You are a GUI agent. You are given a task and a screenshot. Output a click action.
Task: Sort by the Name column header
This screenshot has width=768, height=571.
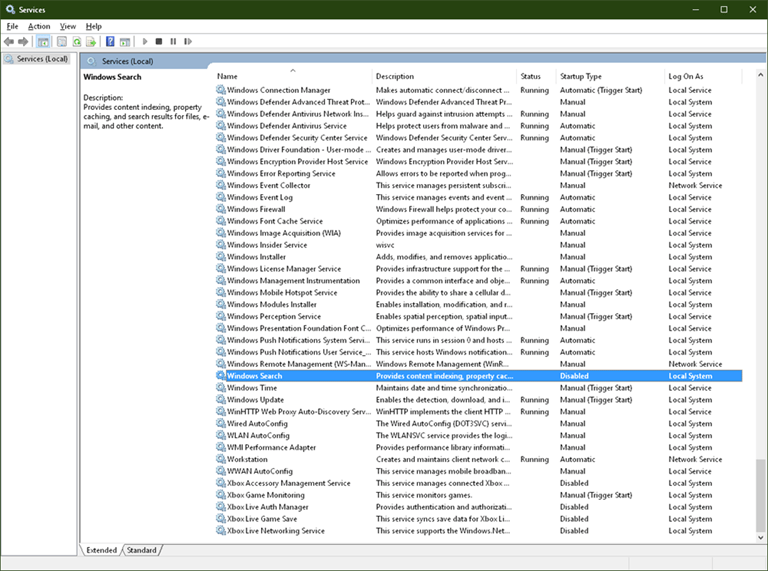tap(293, 76)
